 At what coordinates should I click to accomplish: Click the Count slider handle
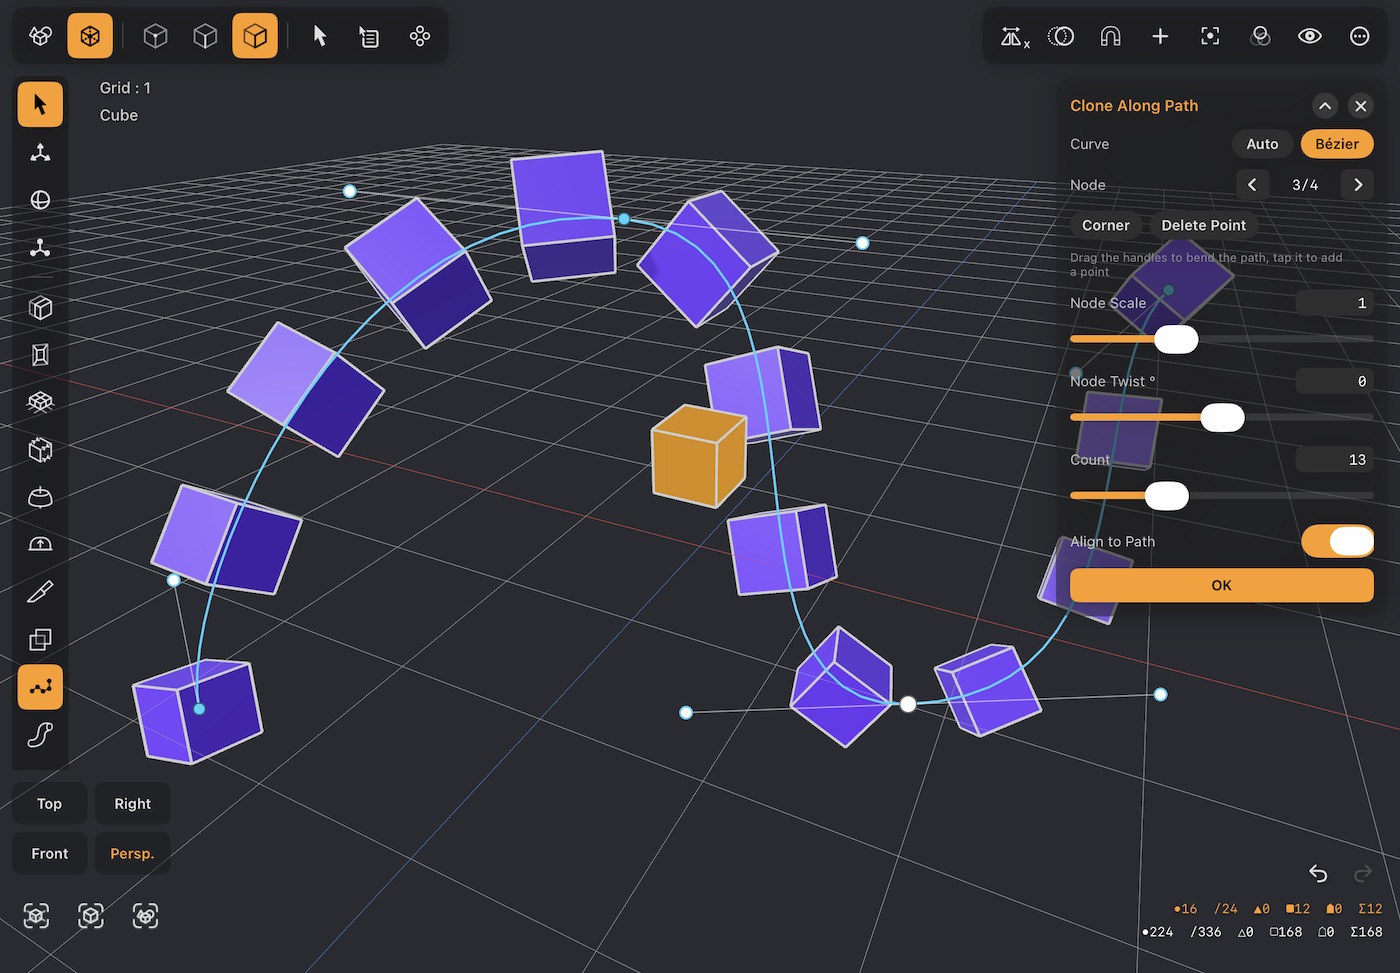pyautogui.click(x=1167, y=495)
